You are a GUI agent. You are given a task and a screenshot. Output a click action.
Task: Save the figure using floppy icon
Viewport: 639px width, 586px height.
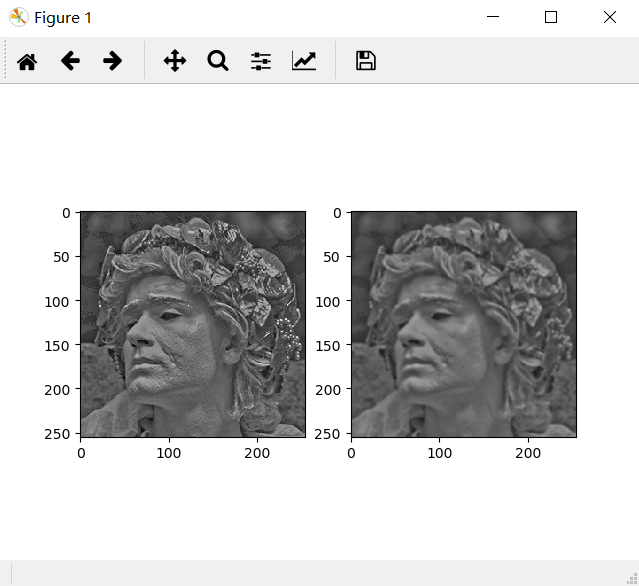click(x=366, y=61)
